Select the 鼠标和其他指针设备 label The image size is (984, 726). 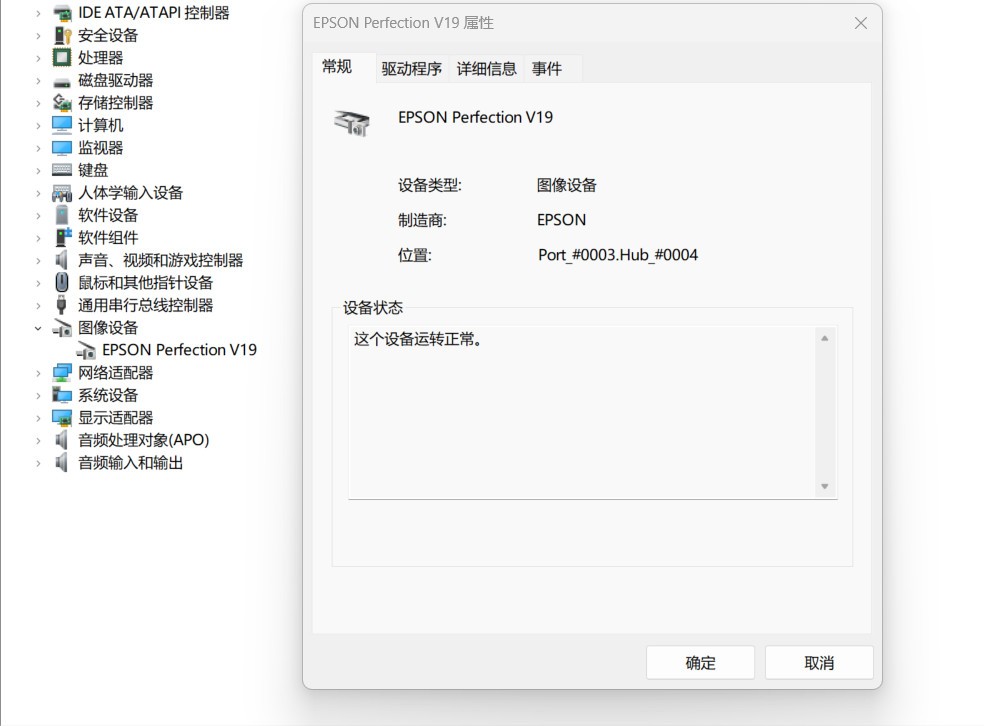[x=146, y=283]
